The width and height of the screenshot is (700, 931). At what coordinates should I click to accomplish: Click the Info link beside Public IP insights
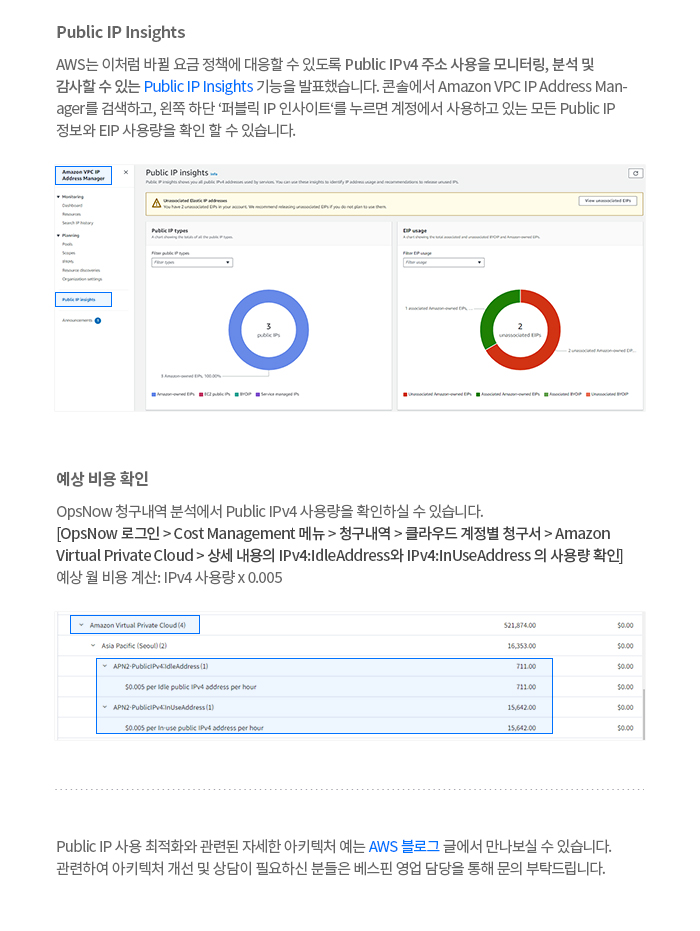214,174
